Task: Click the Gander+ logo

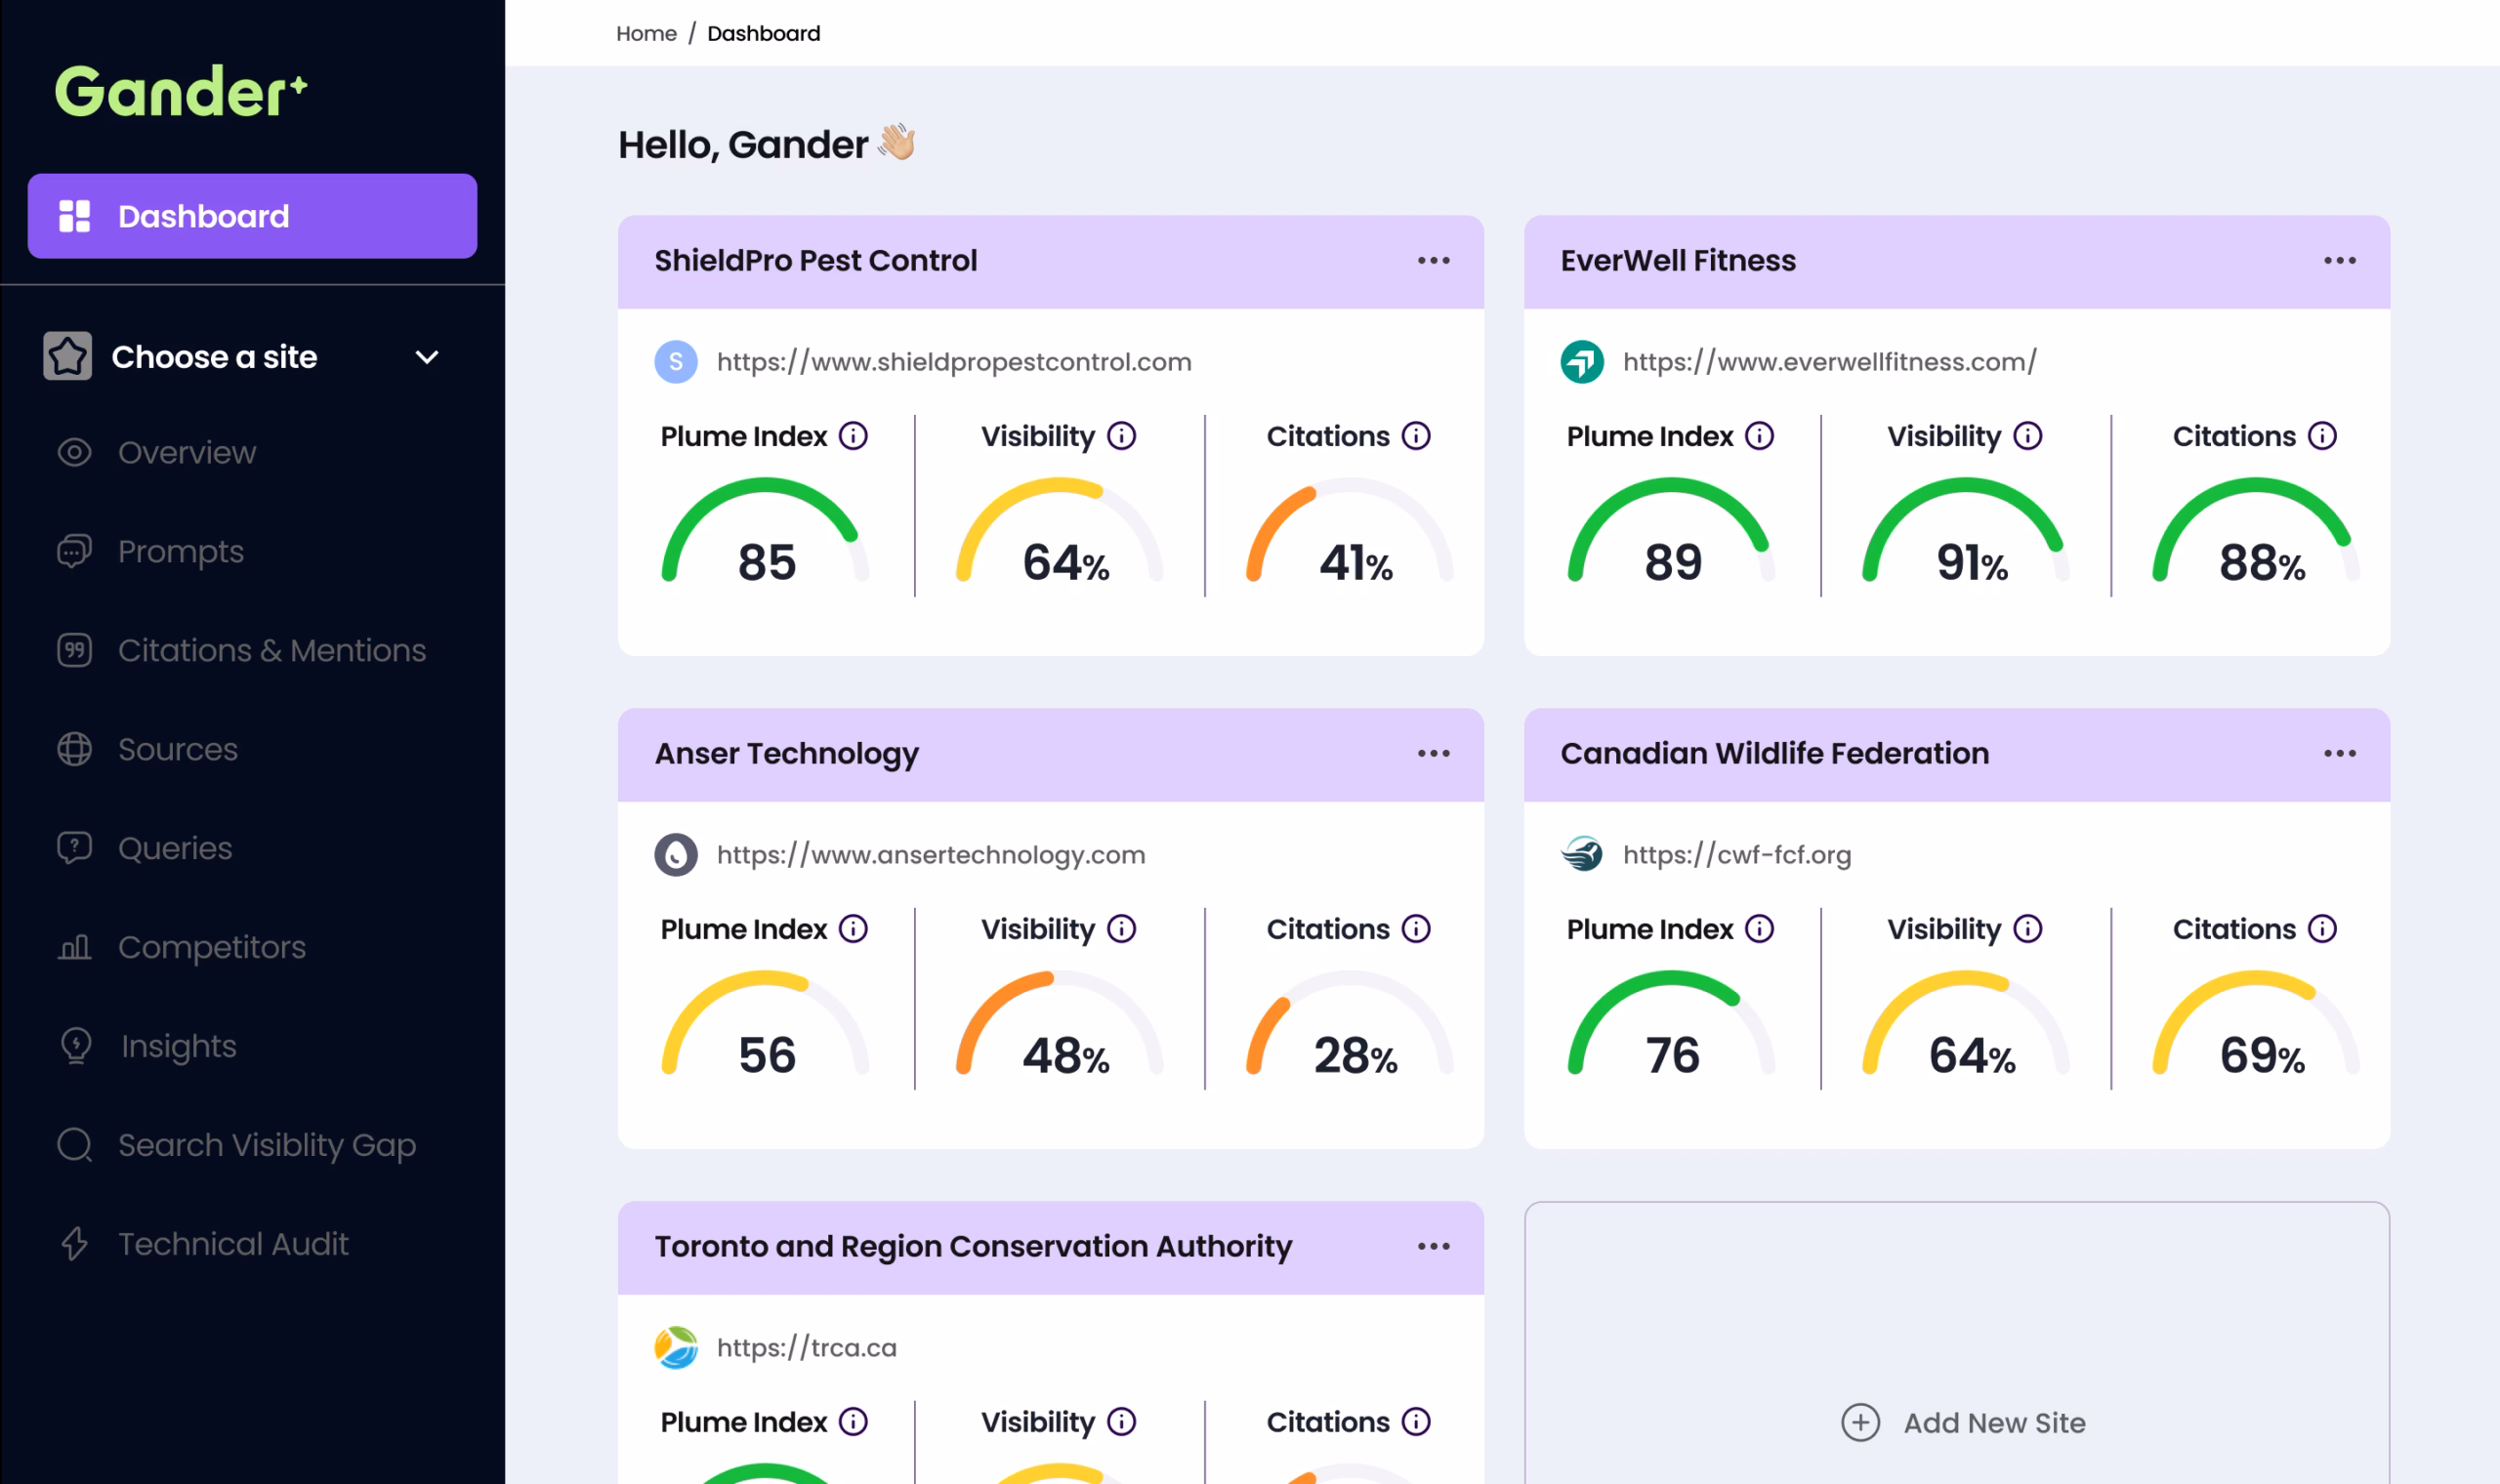Action: pos(181,92)
